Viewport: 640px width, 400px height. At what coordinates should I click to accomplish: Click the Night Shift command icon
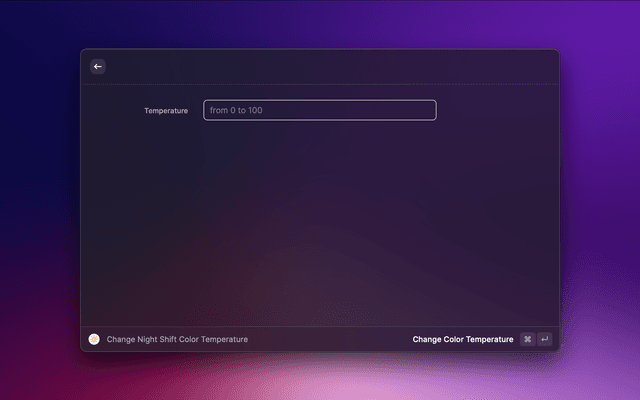(x=94, y=339)
